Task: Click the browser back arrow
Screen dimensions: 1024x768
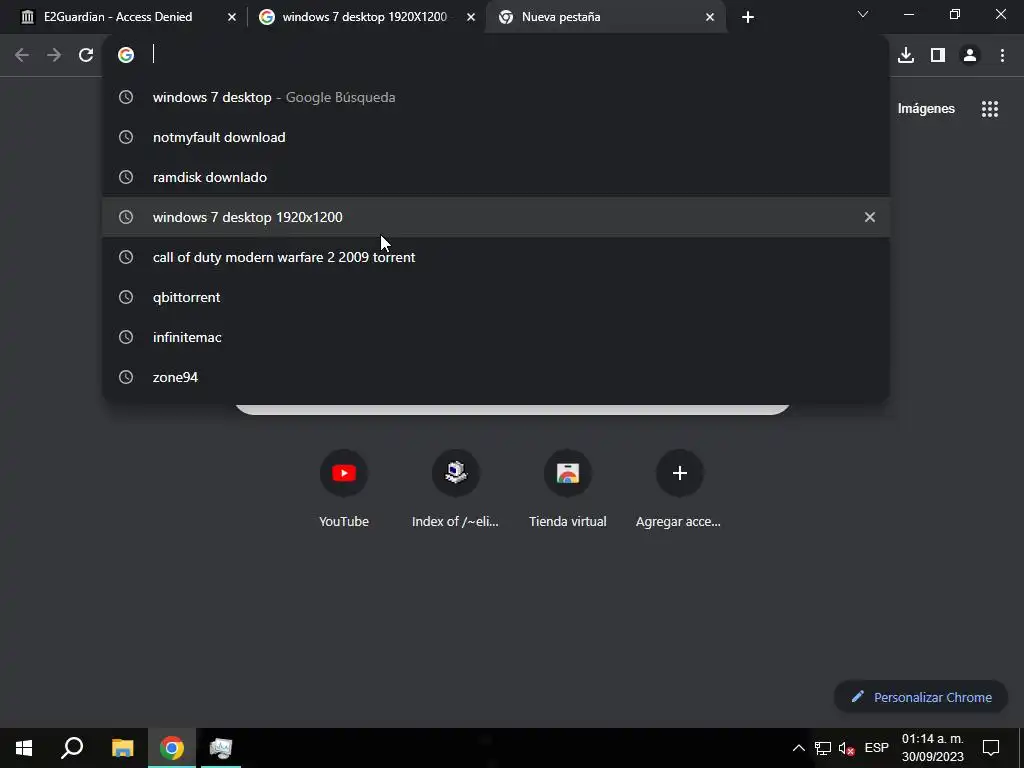Action: coord(22,55)
